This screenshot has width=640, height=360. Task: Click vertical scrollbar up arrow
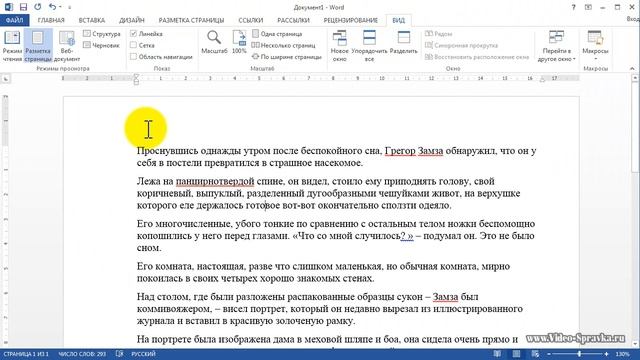coord(636,78)
